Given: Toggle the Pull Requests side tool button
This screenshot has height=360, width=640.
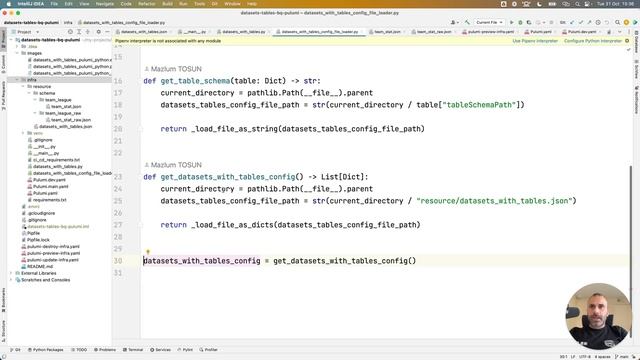Looking at the screenshot, I should 3,95.
